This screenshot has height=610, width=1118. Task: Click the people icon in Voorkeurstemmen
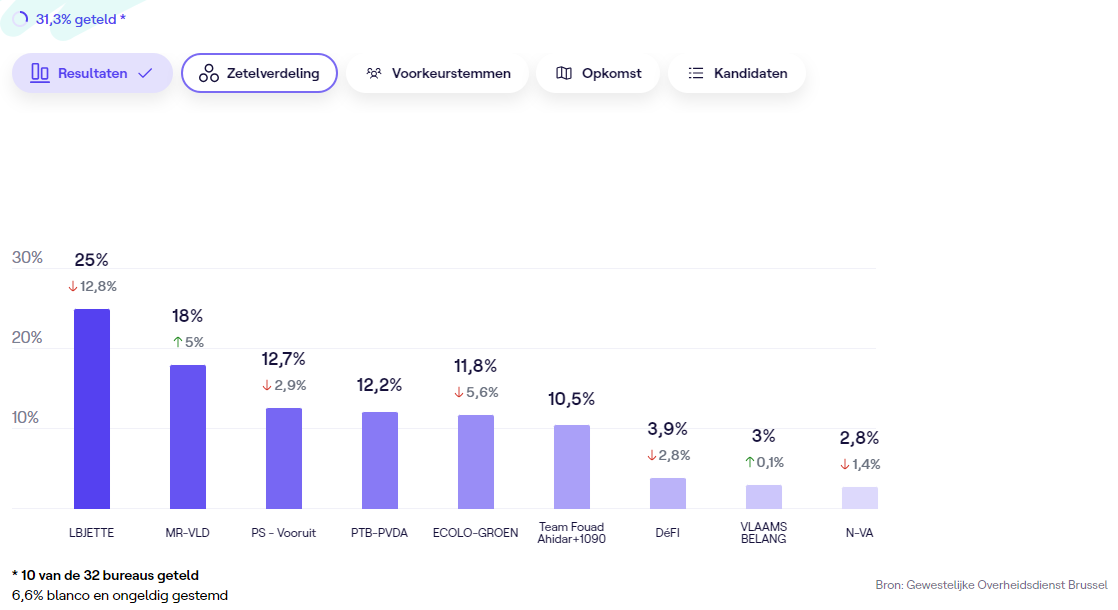pos(374,73)
